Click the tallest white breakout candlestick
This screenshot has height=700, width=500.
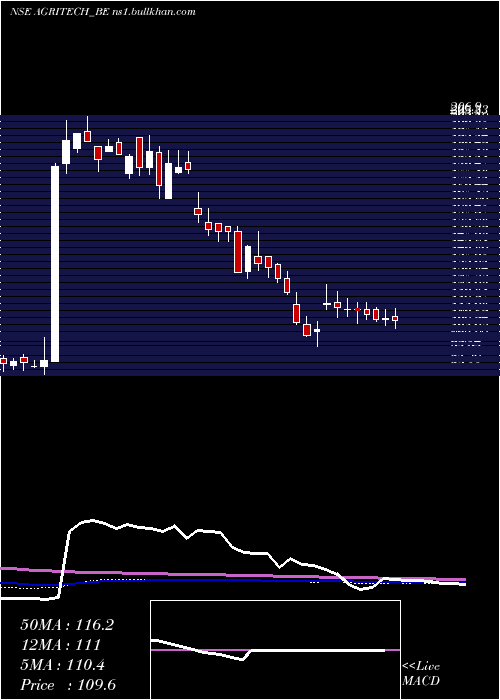(55, 263)
